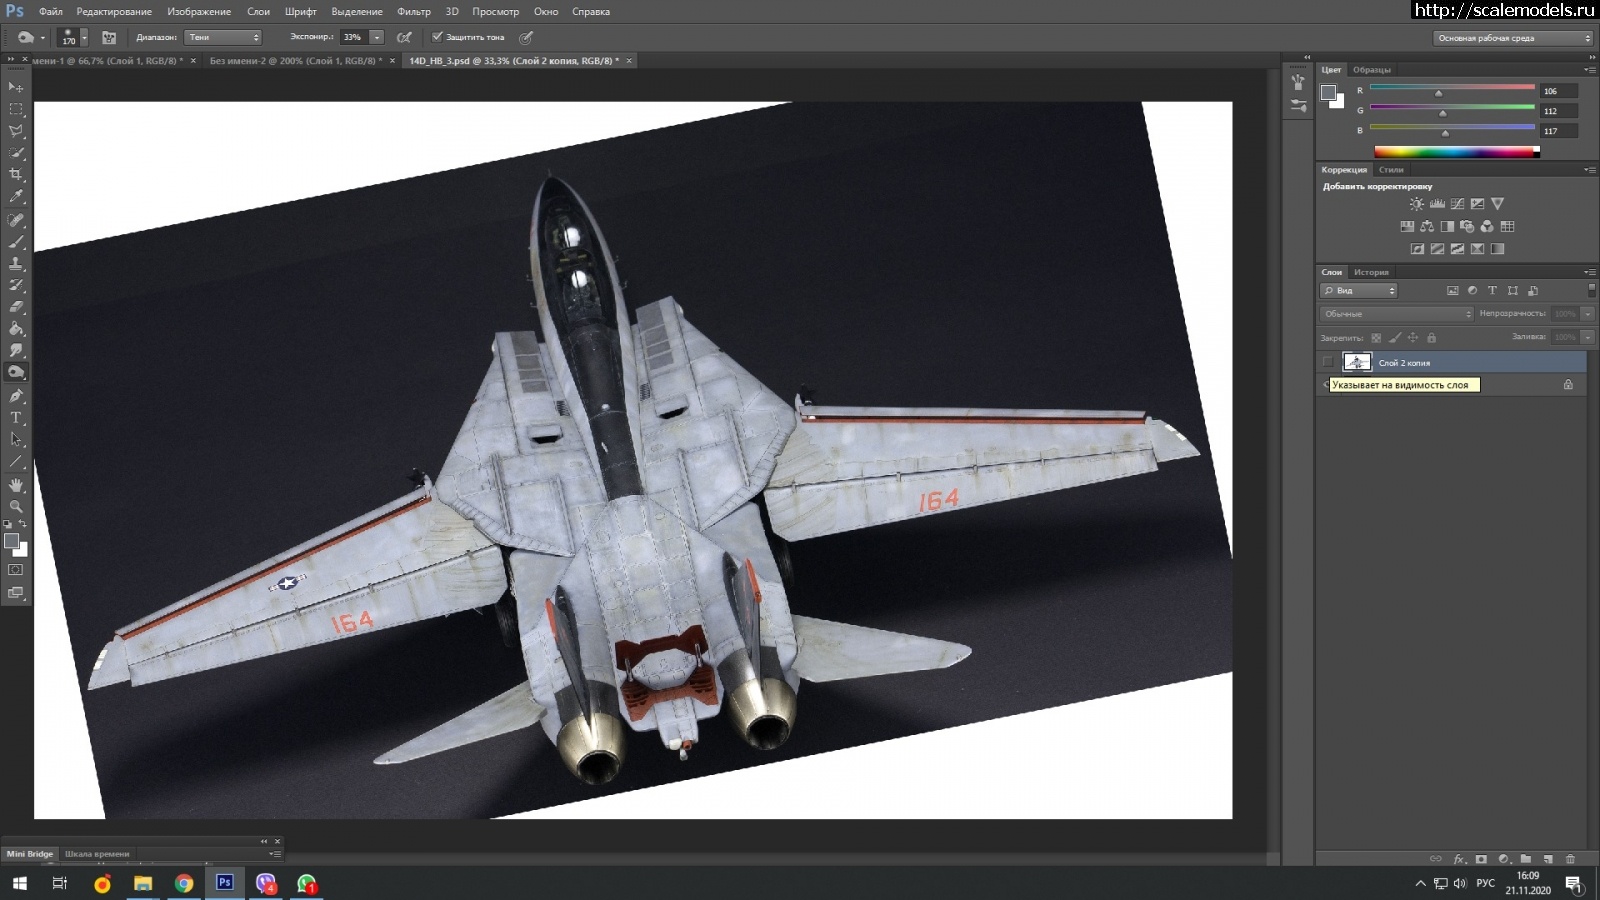Click the color spectrum ramp bar
The width and height of the screenshot is (1600, 900).
1456,152
